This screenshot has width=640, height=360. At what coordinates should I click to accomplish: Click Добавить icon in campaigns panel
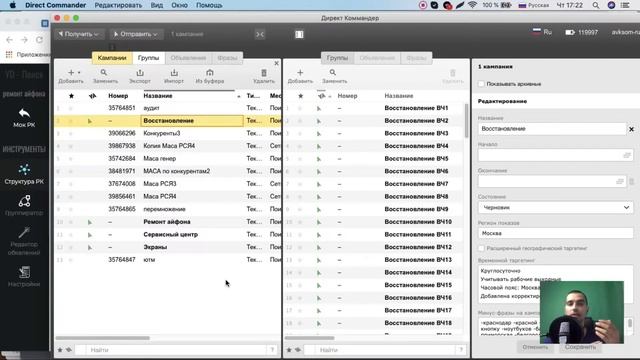point(71,73)
